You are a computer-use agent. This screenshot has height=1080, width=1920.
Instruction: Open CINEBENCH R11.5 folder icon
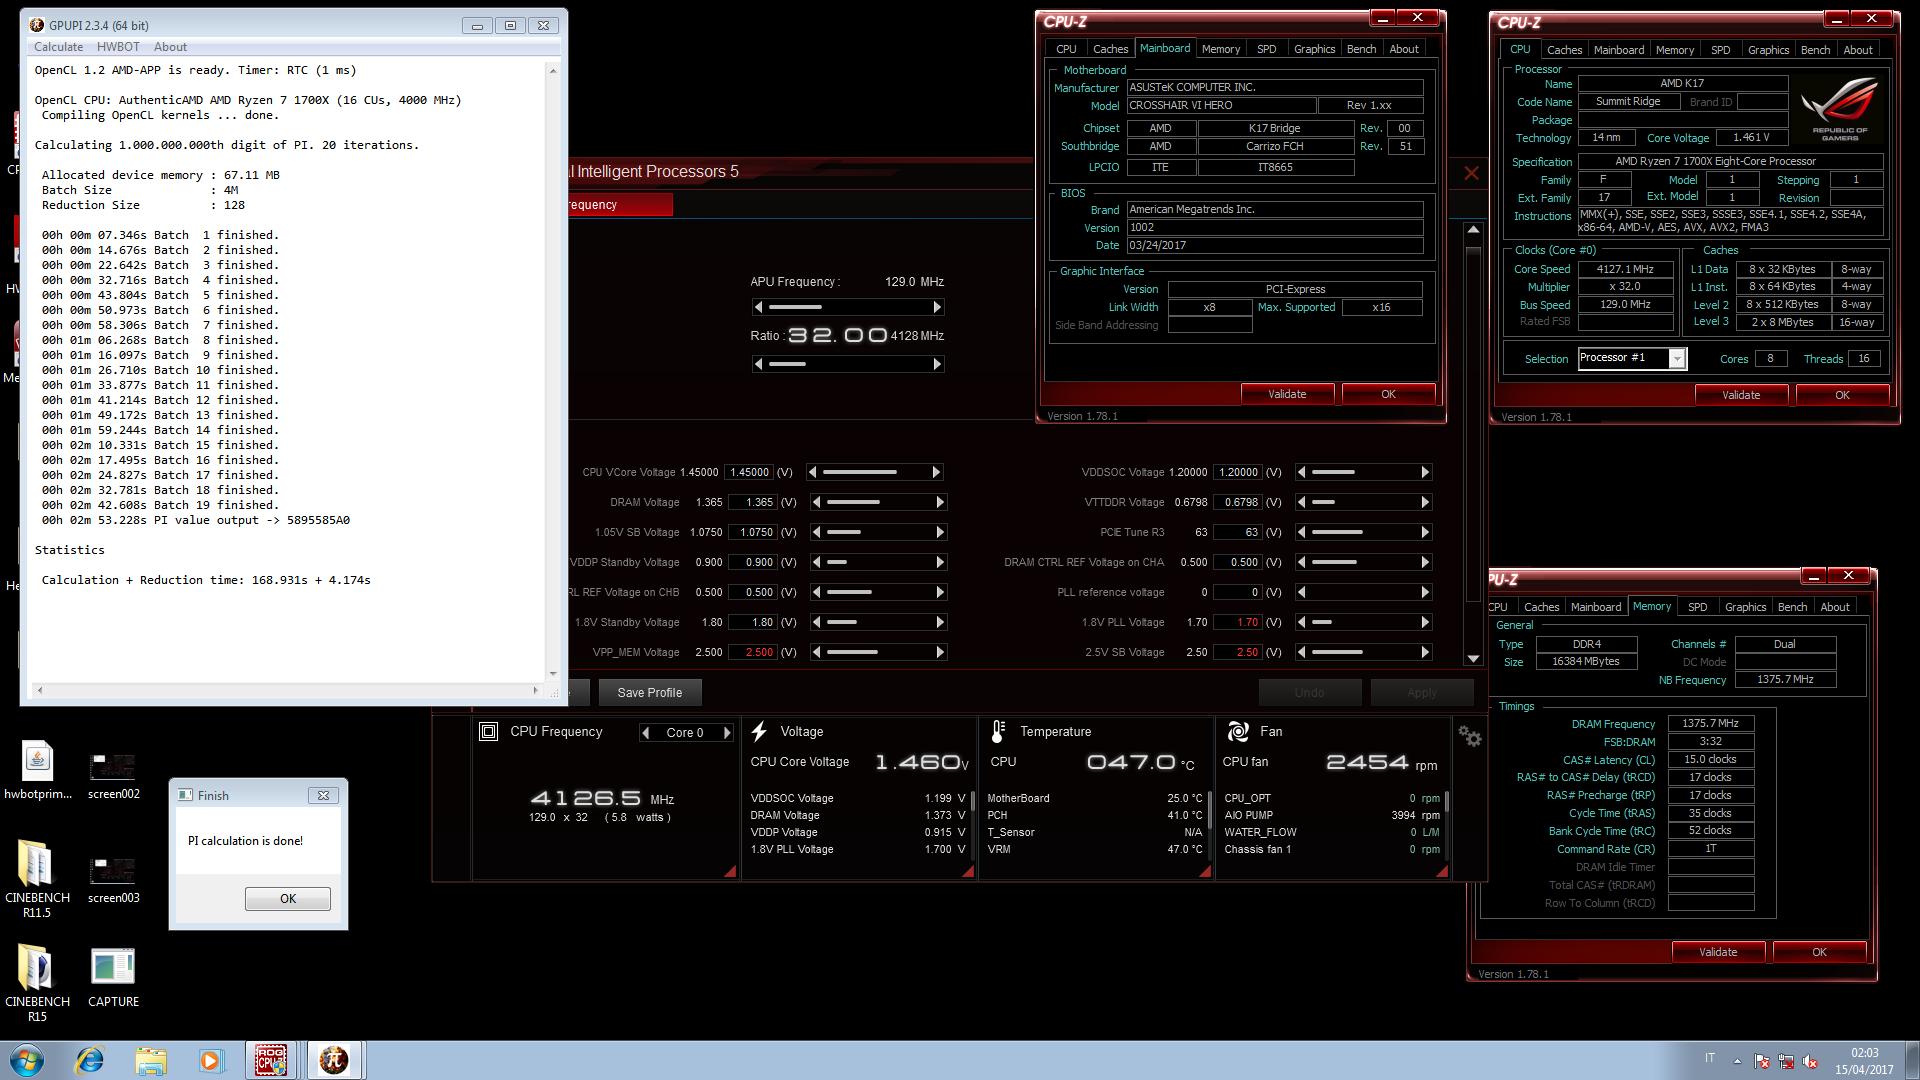(37, 879)
